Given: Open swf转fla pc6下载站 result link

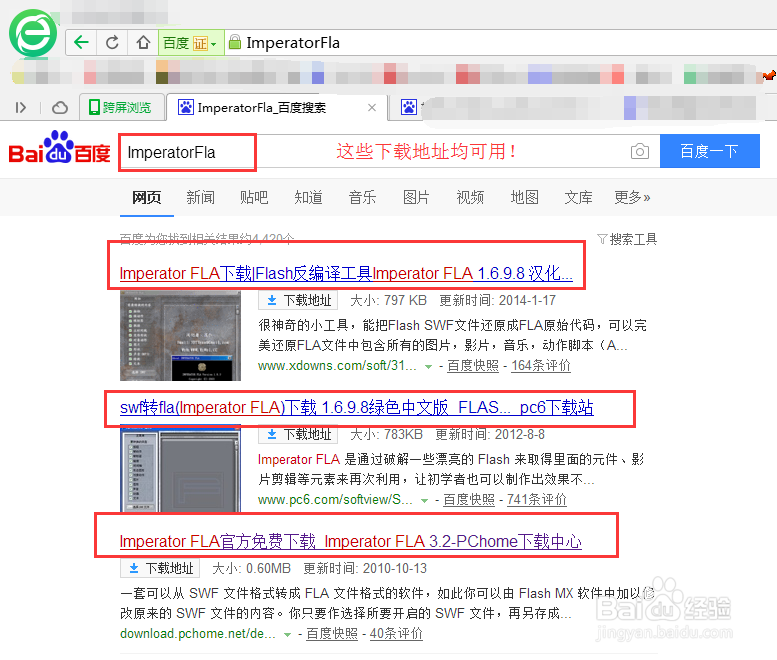Looking at the screenshot, I should (357, 407).
